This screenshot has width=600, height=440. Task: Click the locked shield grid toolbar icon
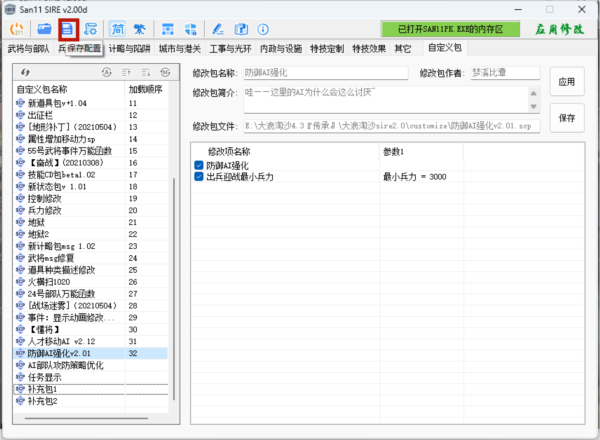[x=191, y=29]
